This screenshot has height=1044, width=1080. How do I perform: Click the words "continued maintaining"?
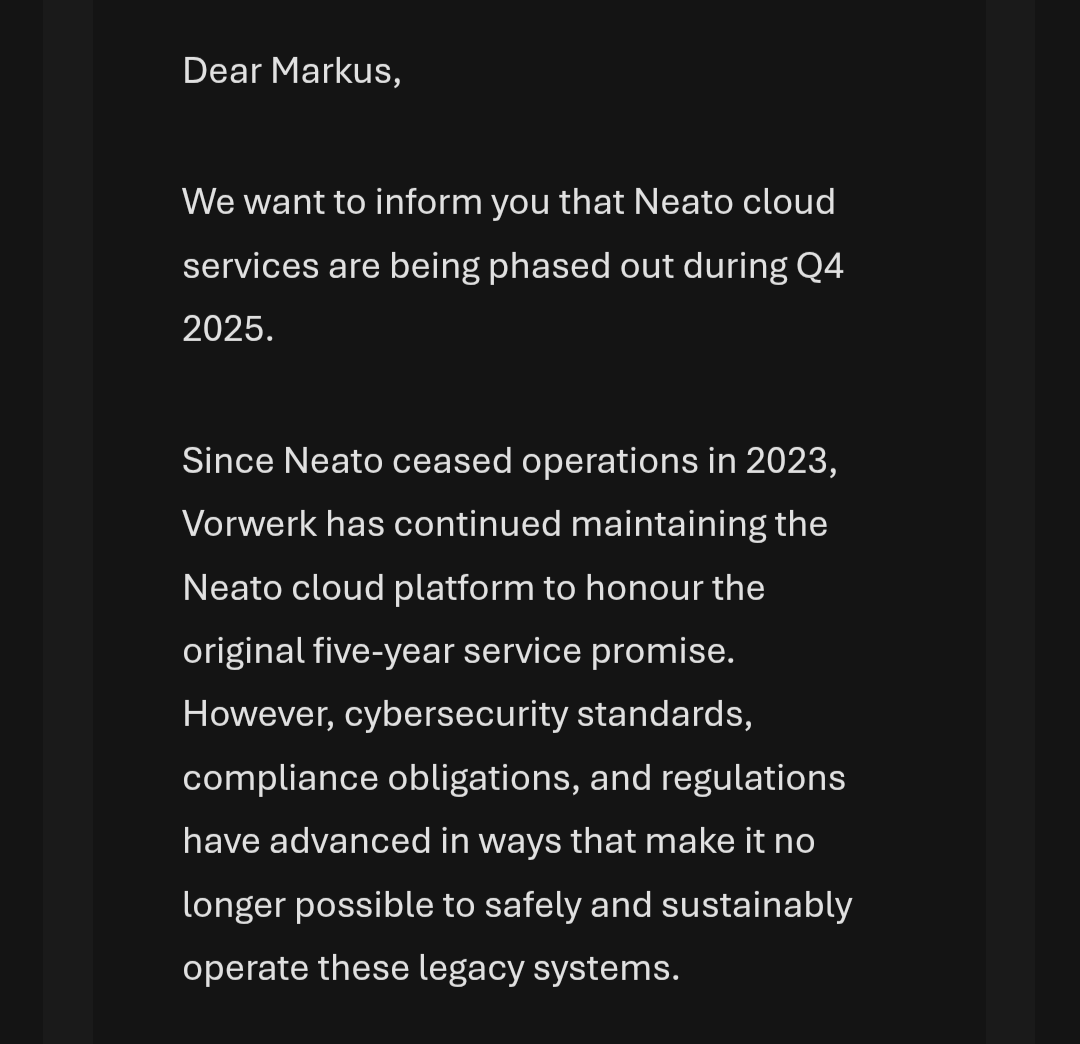(x=581, y=524)
